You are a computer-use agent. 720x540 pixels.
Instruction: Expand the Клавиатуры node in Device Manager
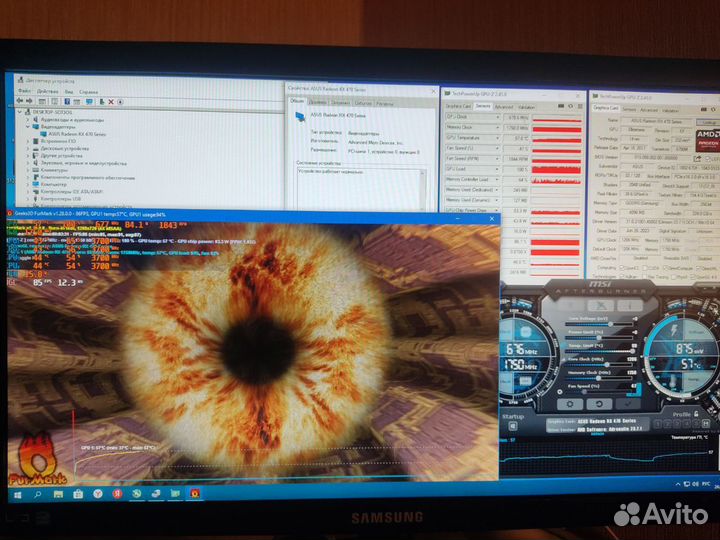click(28, 170)
